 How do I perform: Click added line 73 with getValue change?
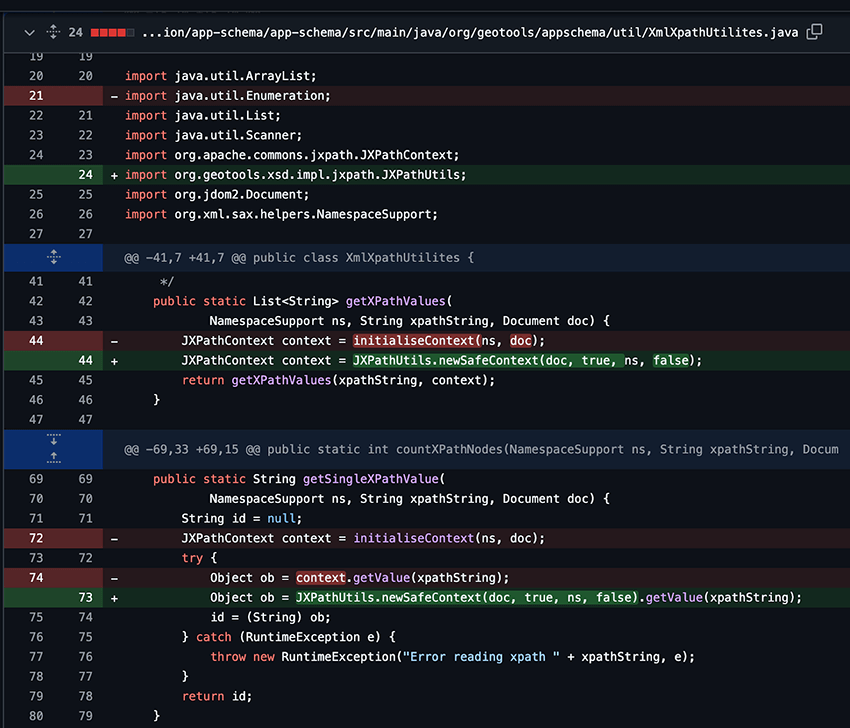click(x=450, y=597)
